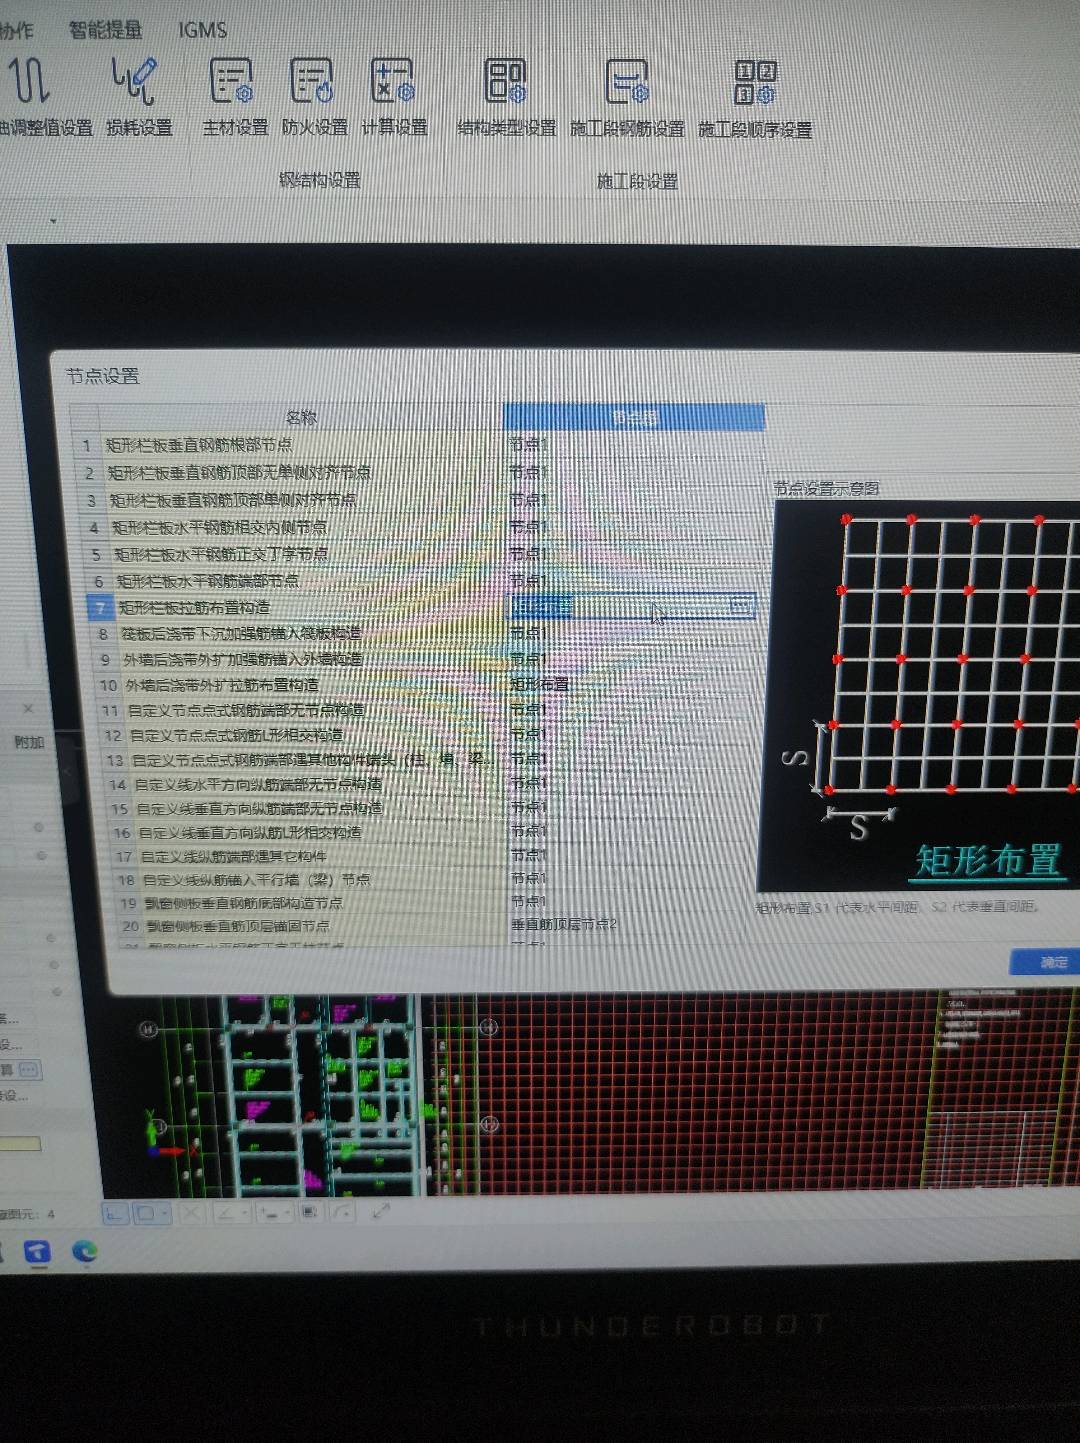Open the Edge browser in taskbar
This screenshot has height=1443, width=1080.
(85, 1251)
